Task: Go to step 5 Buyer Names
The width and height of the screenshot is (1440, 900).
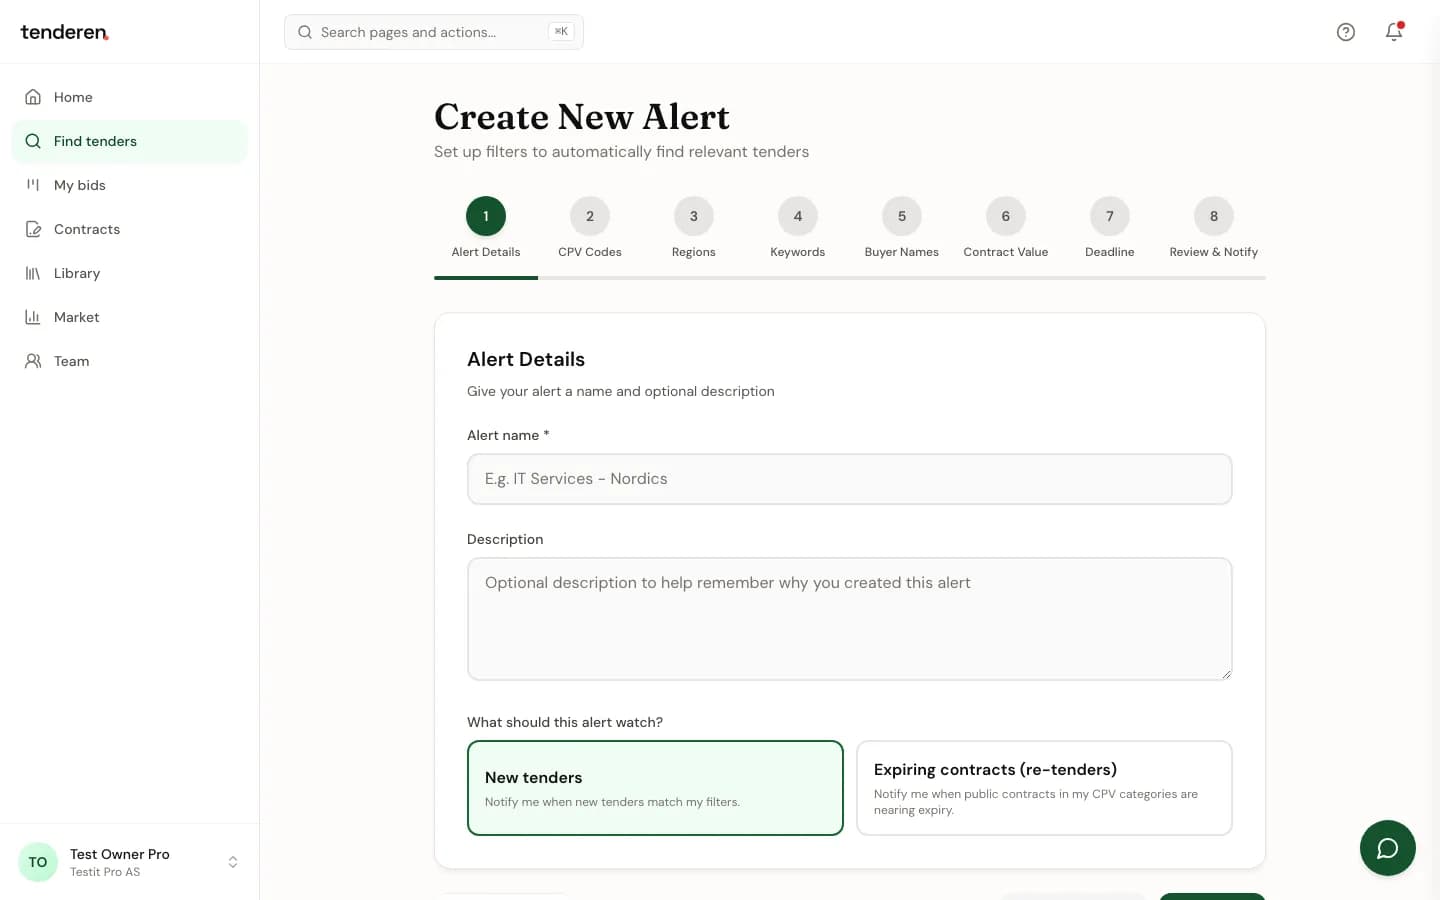Action: pos(902,228)
